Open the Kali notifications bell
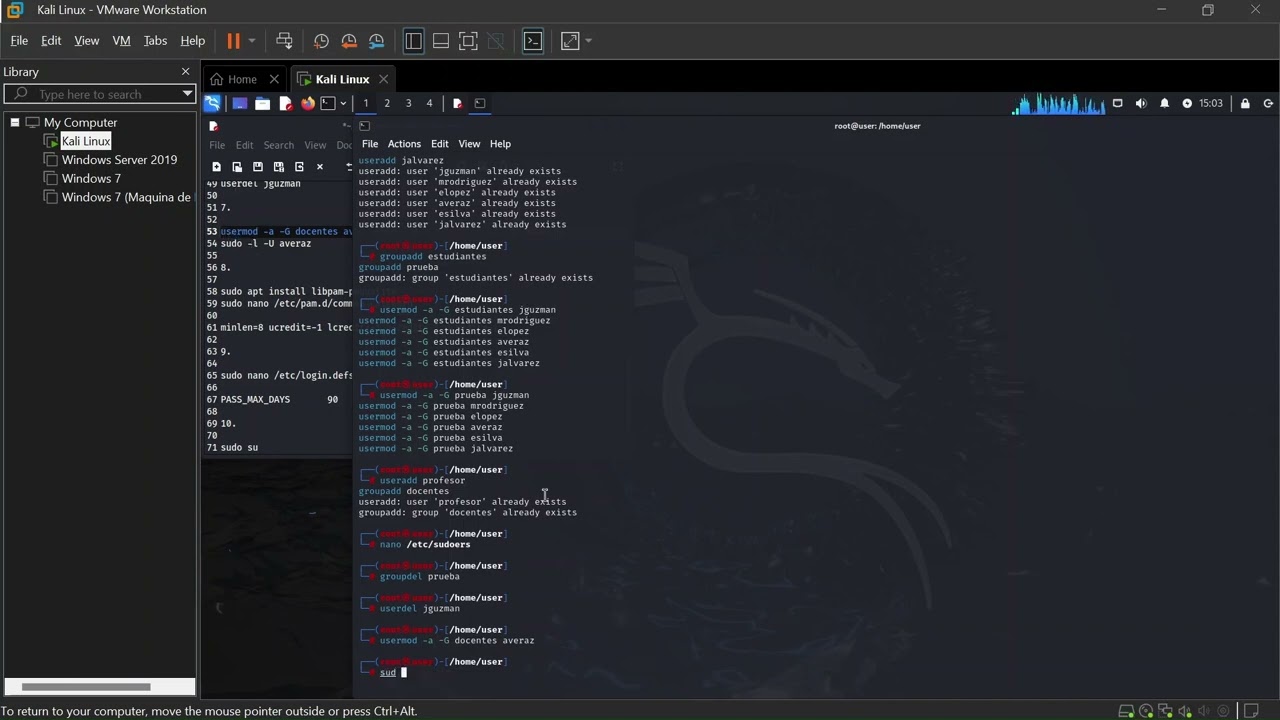This screenshot has height=720, width=1280. (1164, 103)
